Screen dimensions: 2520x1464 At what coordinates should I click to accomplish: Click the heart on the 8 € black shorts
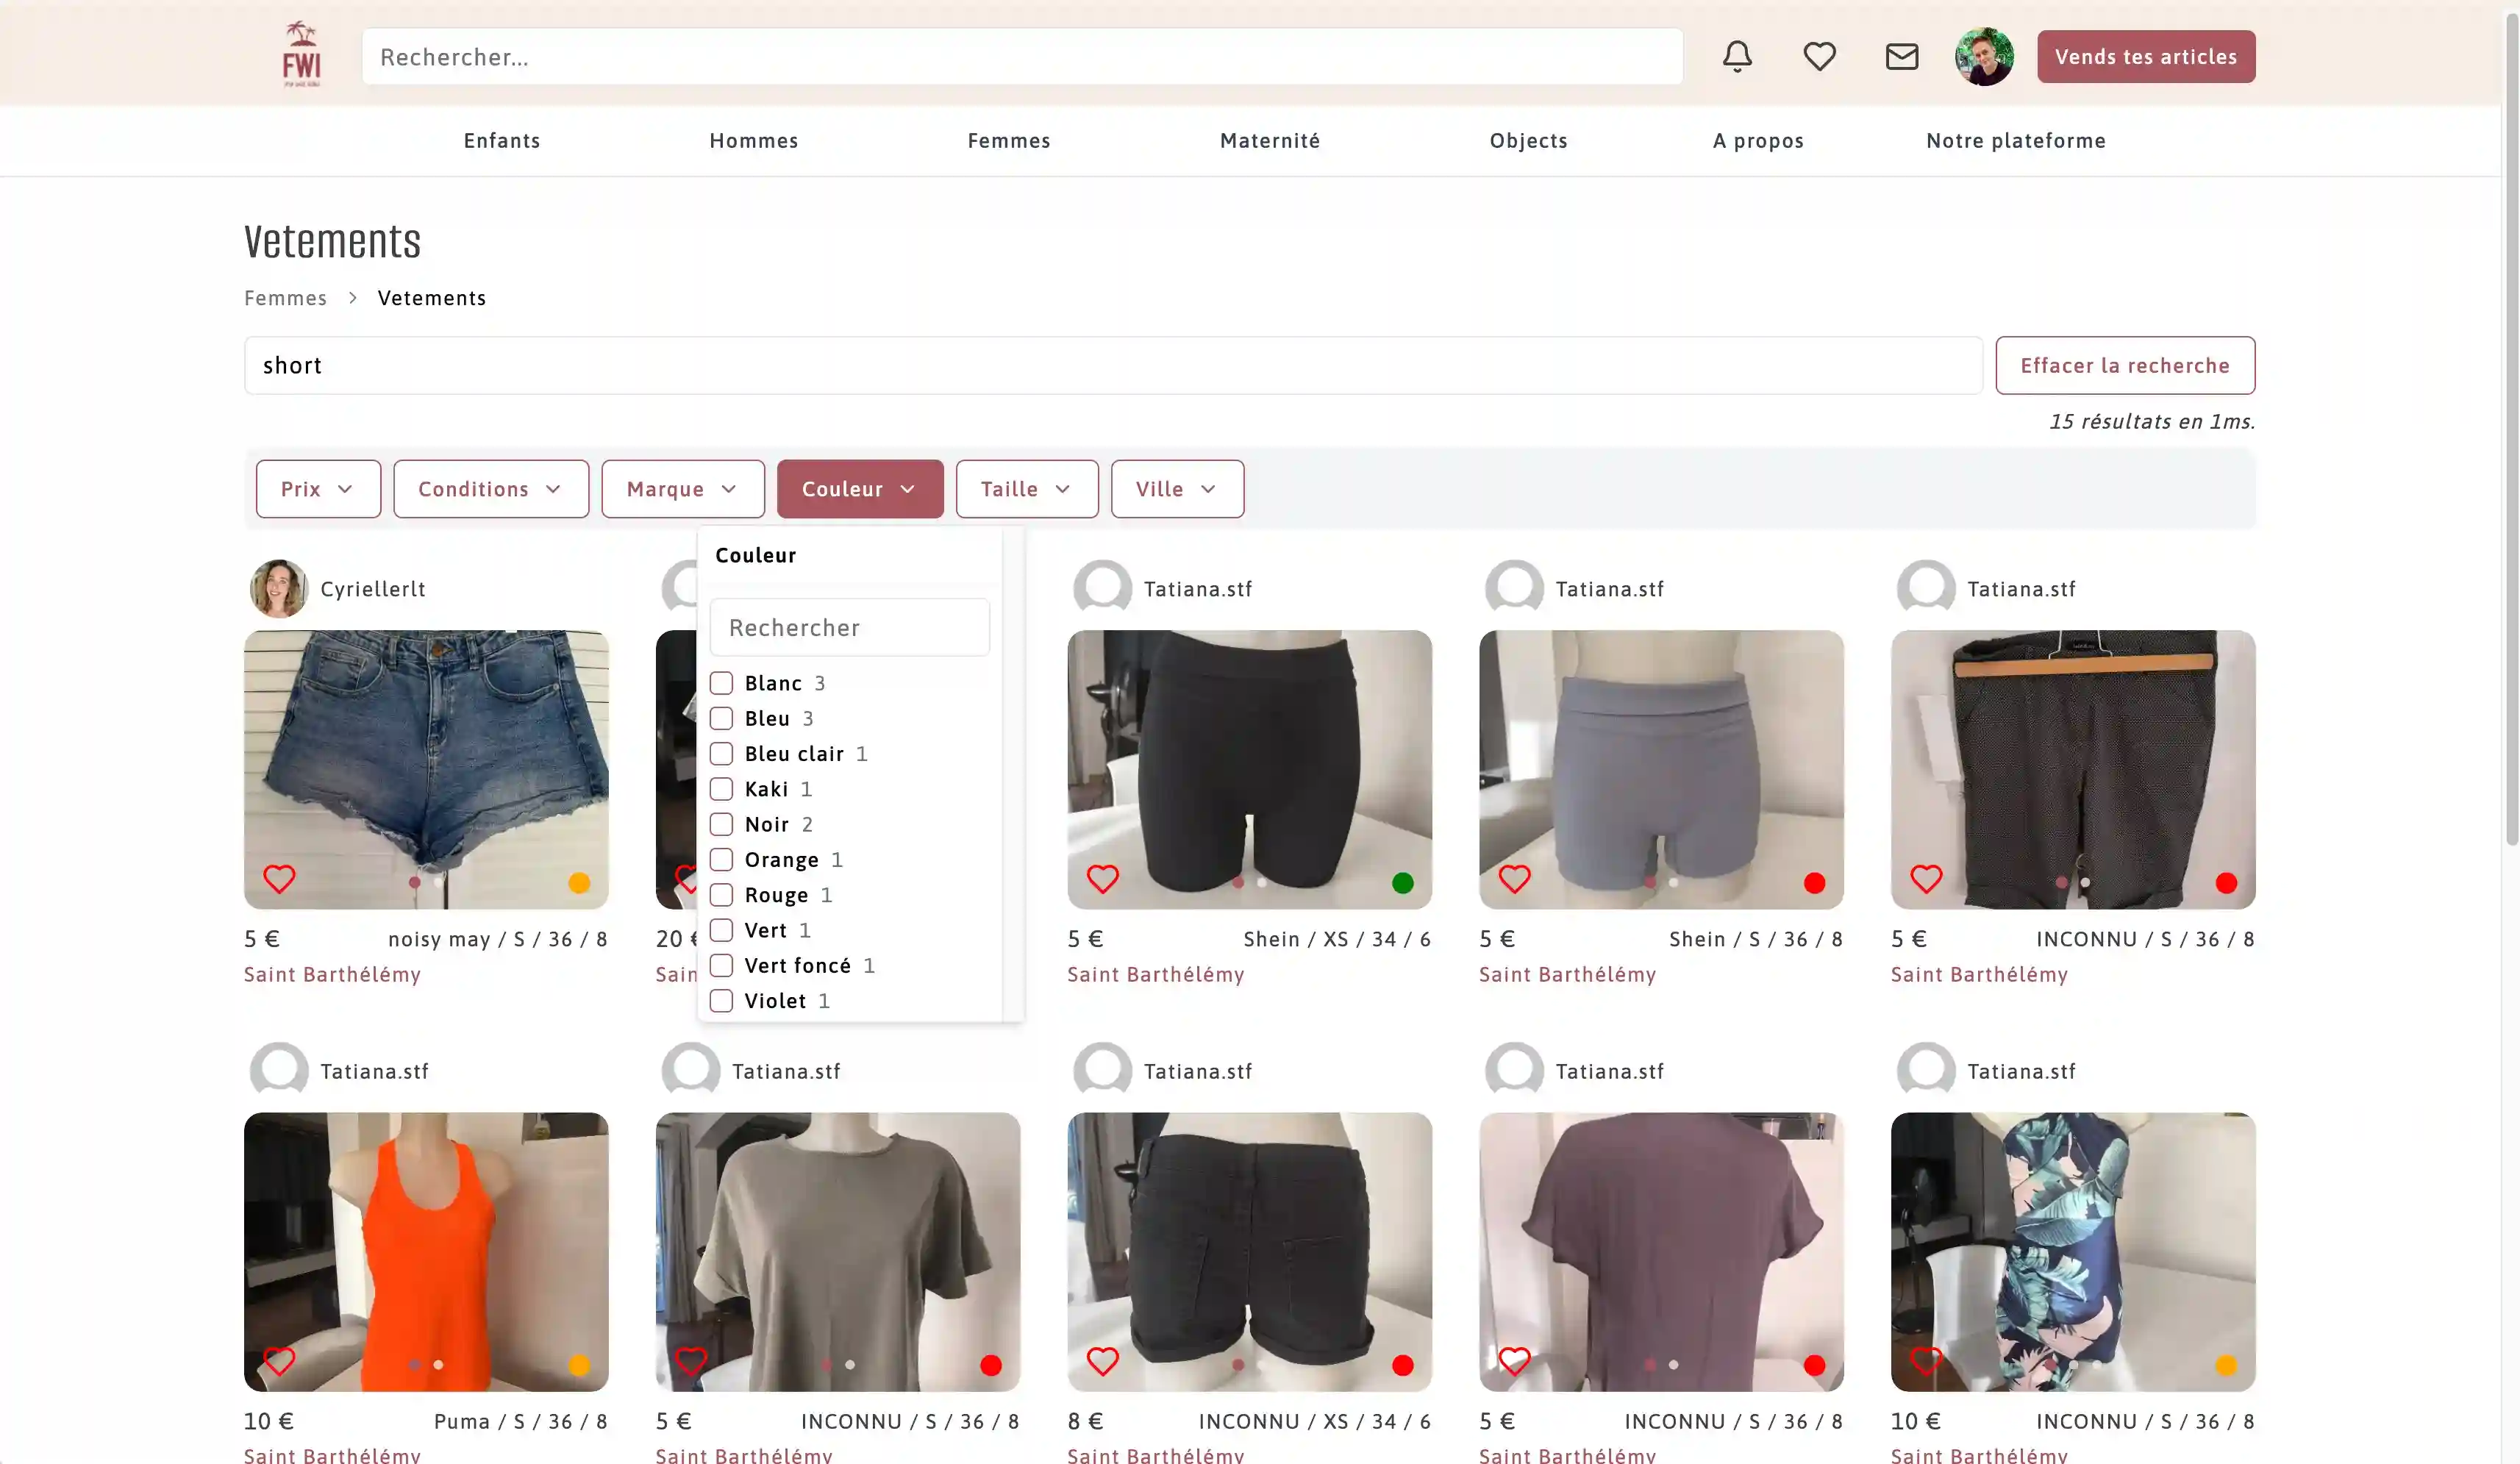point(1102,1361)
